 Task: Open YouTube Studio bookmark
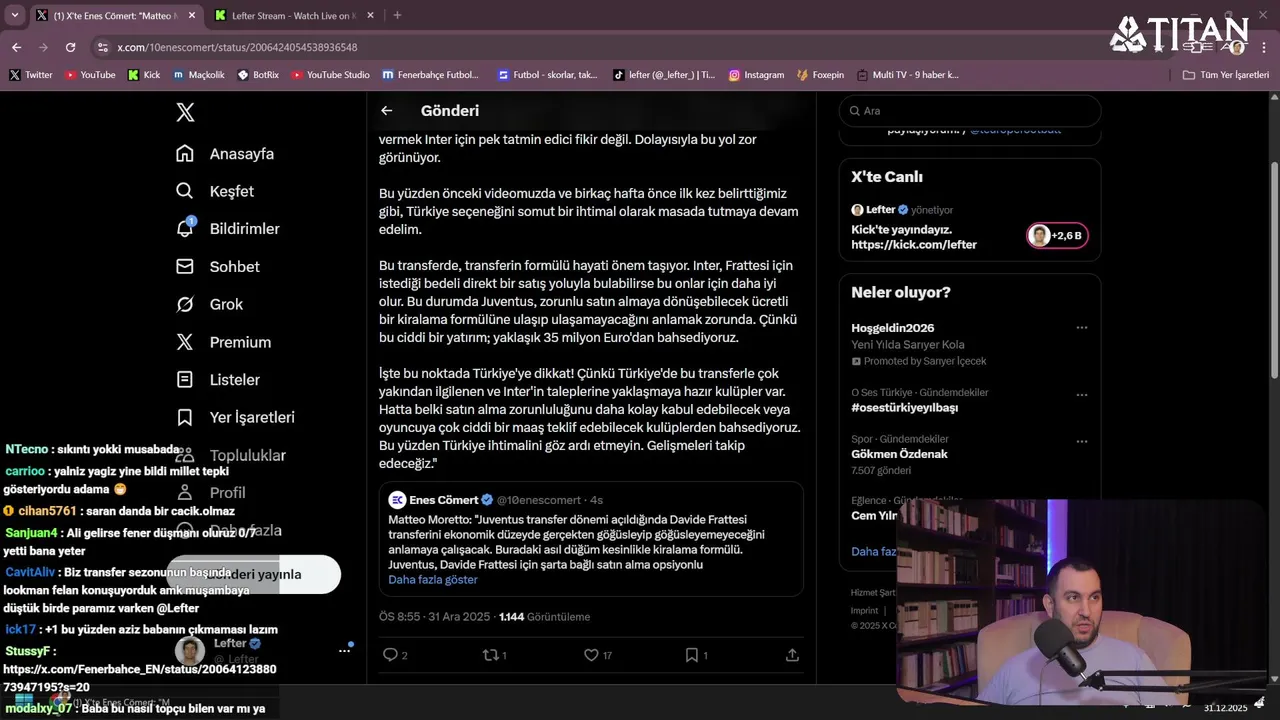click(330, 75)
